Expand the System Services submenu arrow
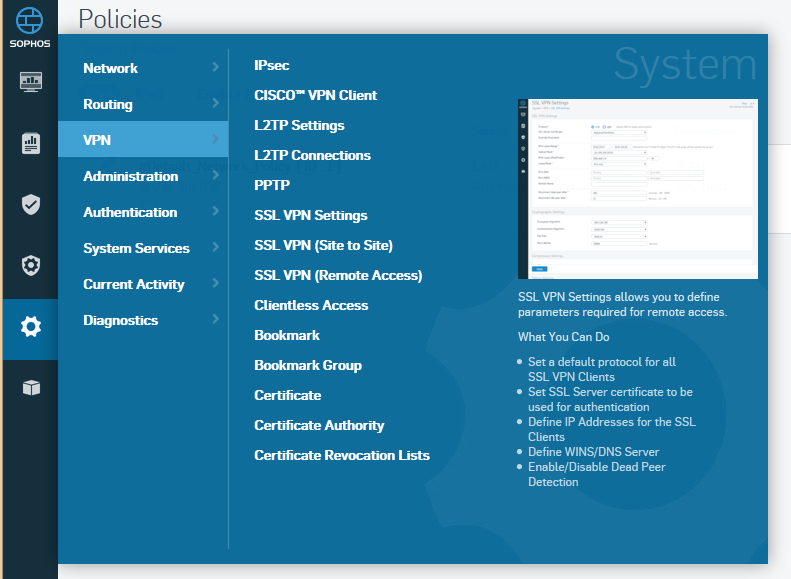This screenshot has height=579, width=791. (216, 247)
